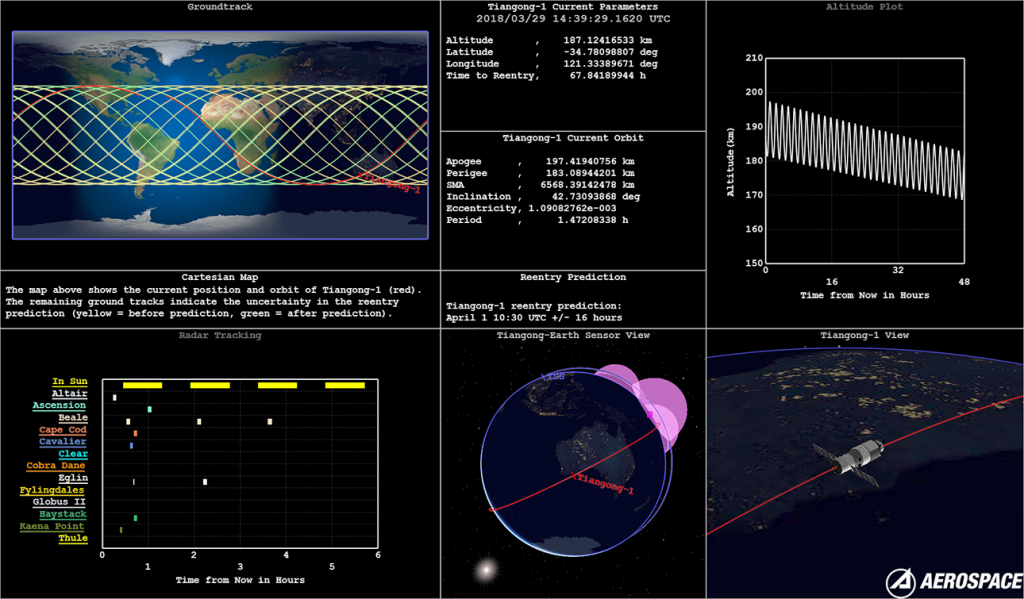The height and width of the screenshot is (599, 1024).
Task: Click the Tiangong-1 label on the sensor view globe
Action: 602,485
